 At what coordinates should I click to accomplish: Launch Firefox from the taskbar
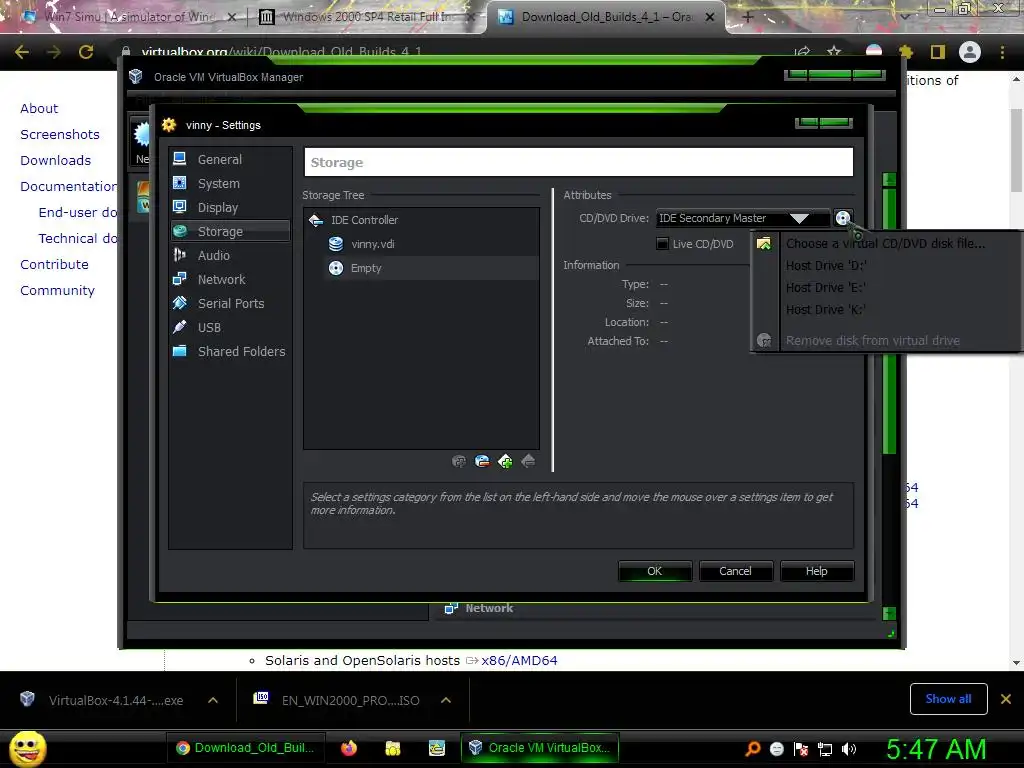(349, 748)
